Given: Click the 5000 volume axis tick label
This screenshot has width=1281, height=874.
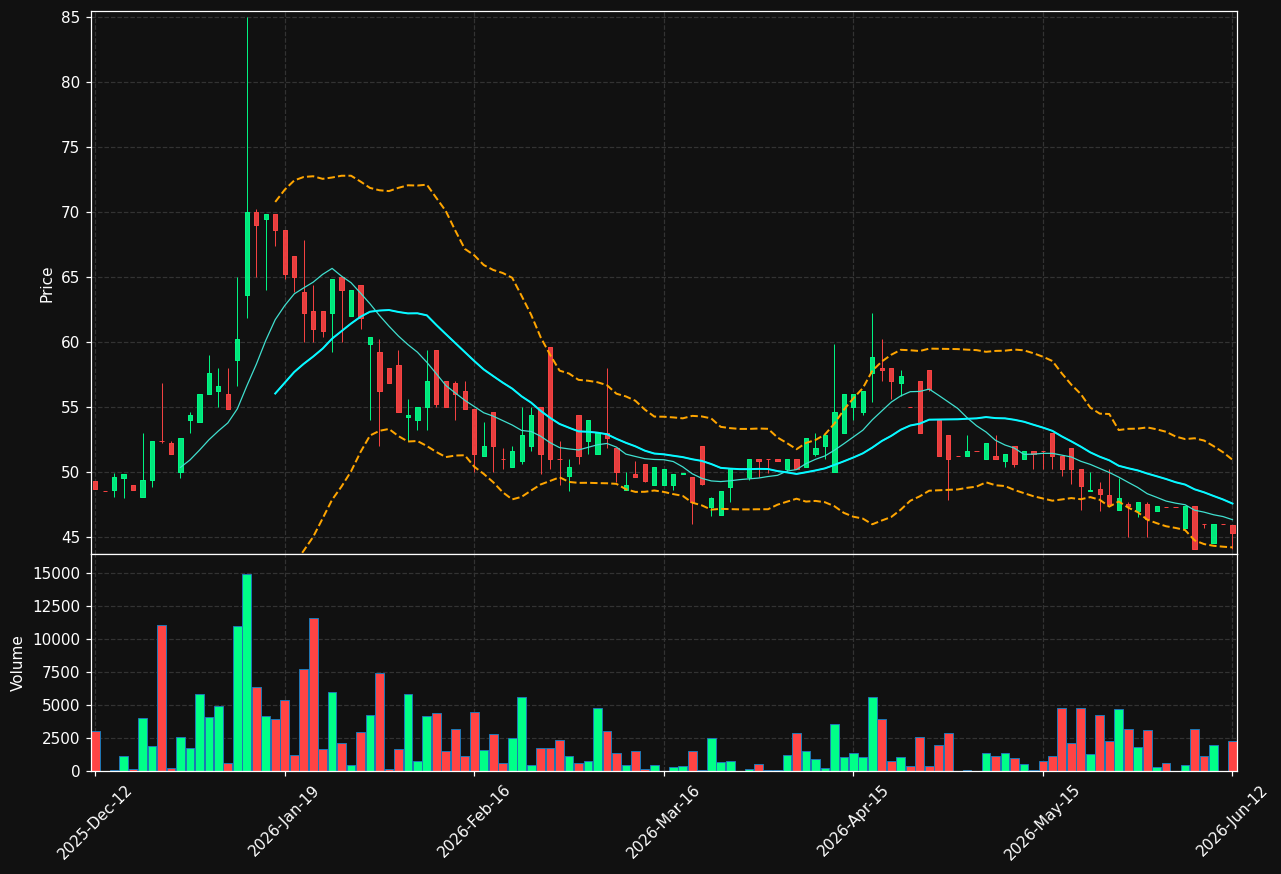Looking at the screenshot, I should (63, 706).
